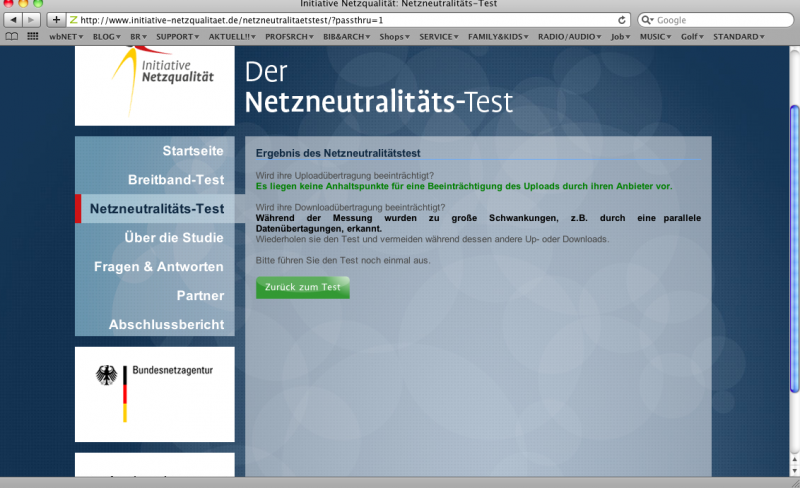The image size is (800, 488).
Task: Open the RADIO/AUDIO bookmark dropdown
Action: (570, 36)
